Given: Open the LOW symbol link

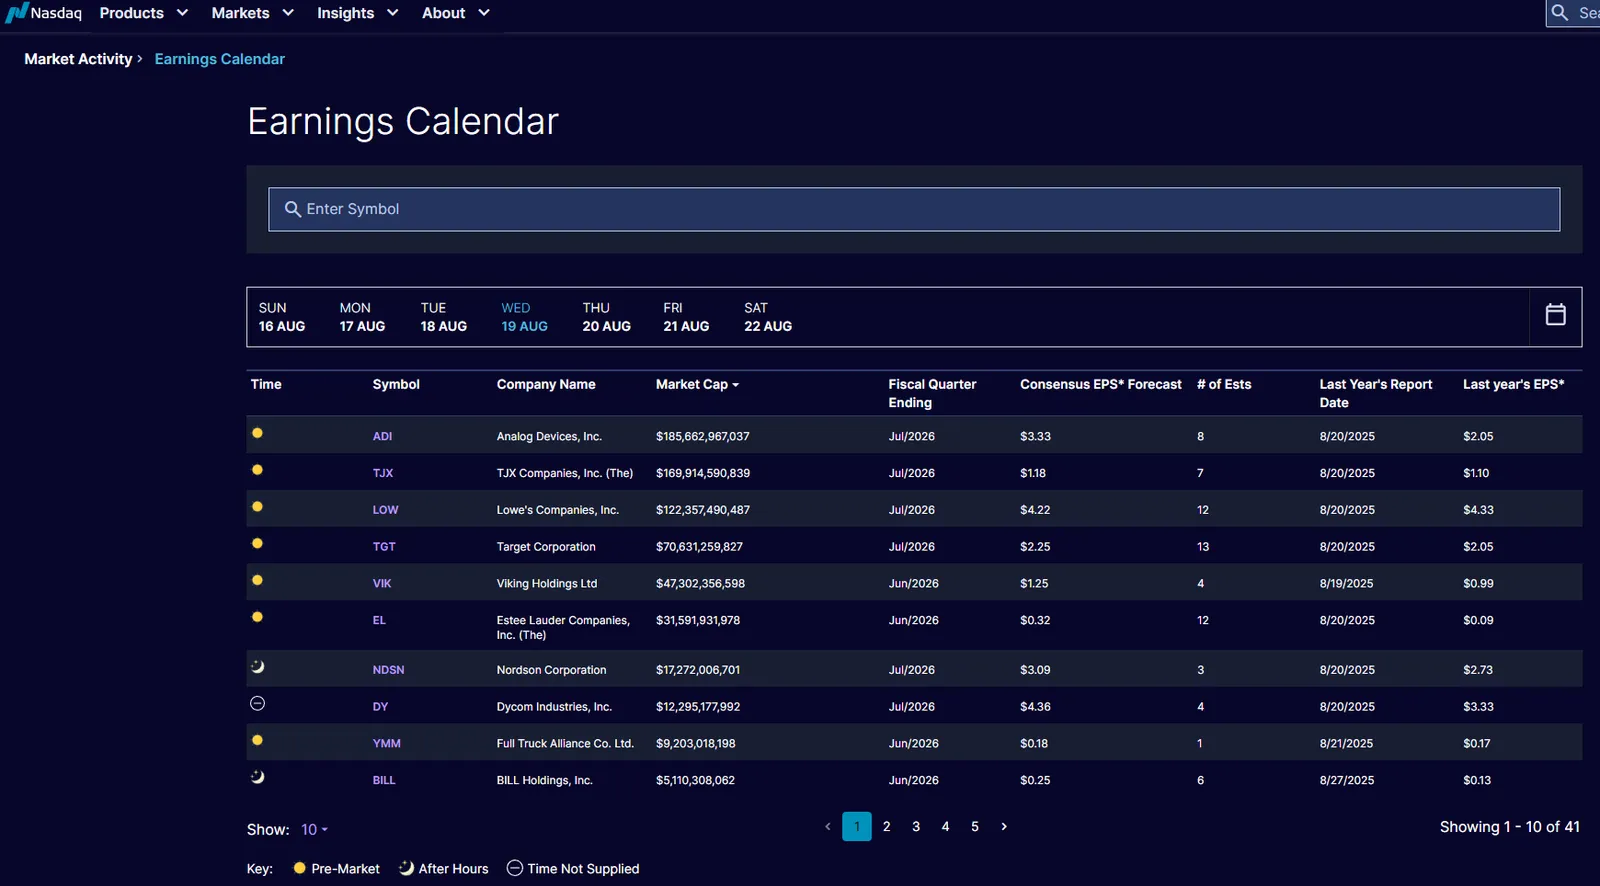Looking at the screenshot, I should [x=385, y=510].
